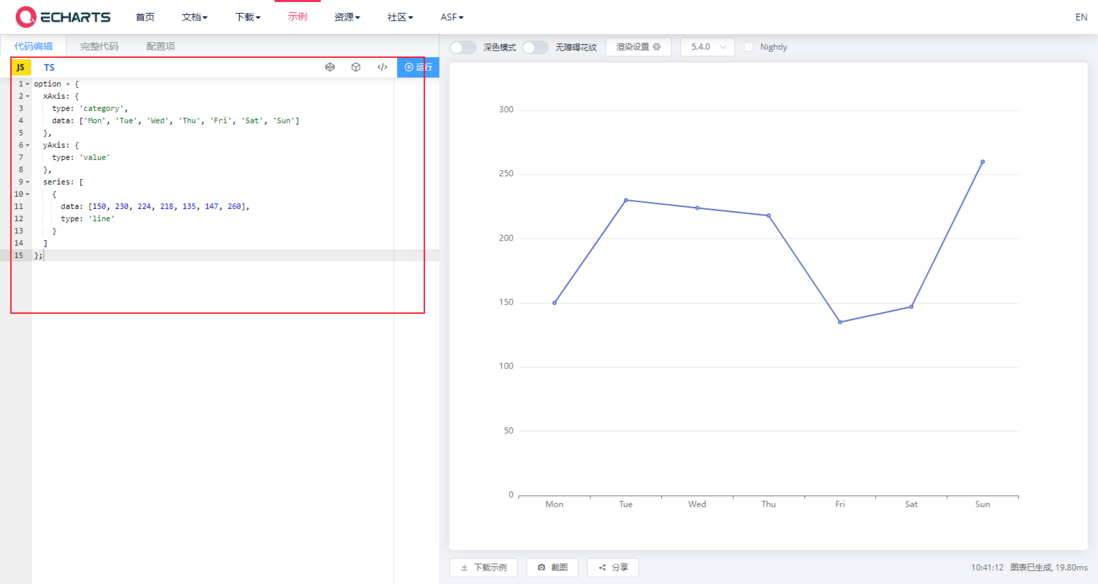Click the Mon data point on the line
This screenshot has width=1098, height=584.
(555, 303)
